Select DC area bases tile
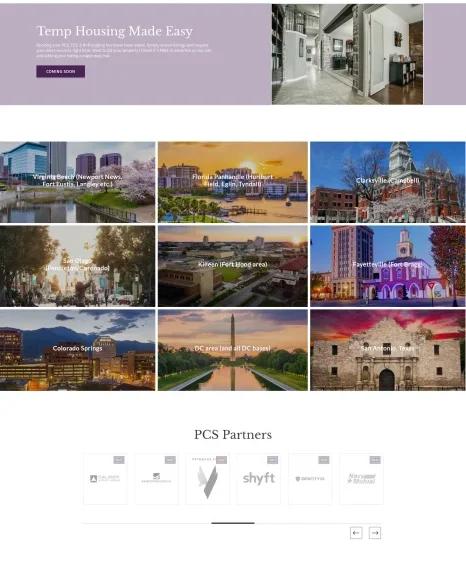This screenshot has width=466, height=570. [x=233, y=350]
